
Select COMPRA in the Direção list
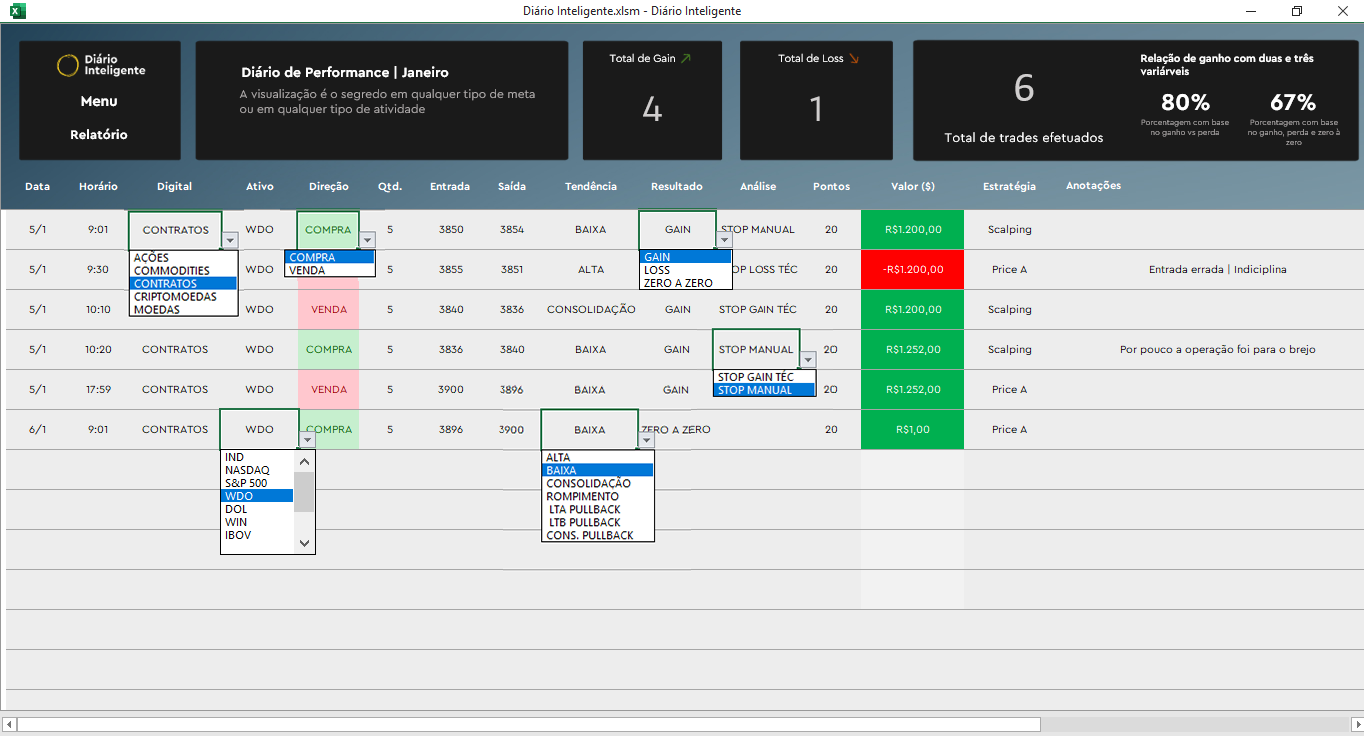point(330,258)
